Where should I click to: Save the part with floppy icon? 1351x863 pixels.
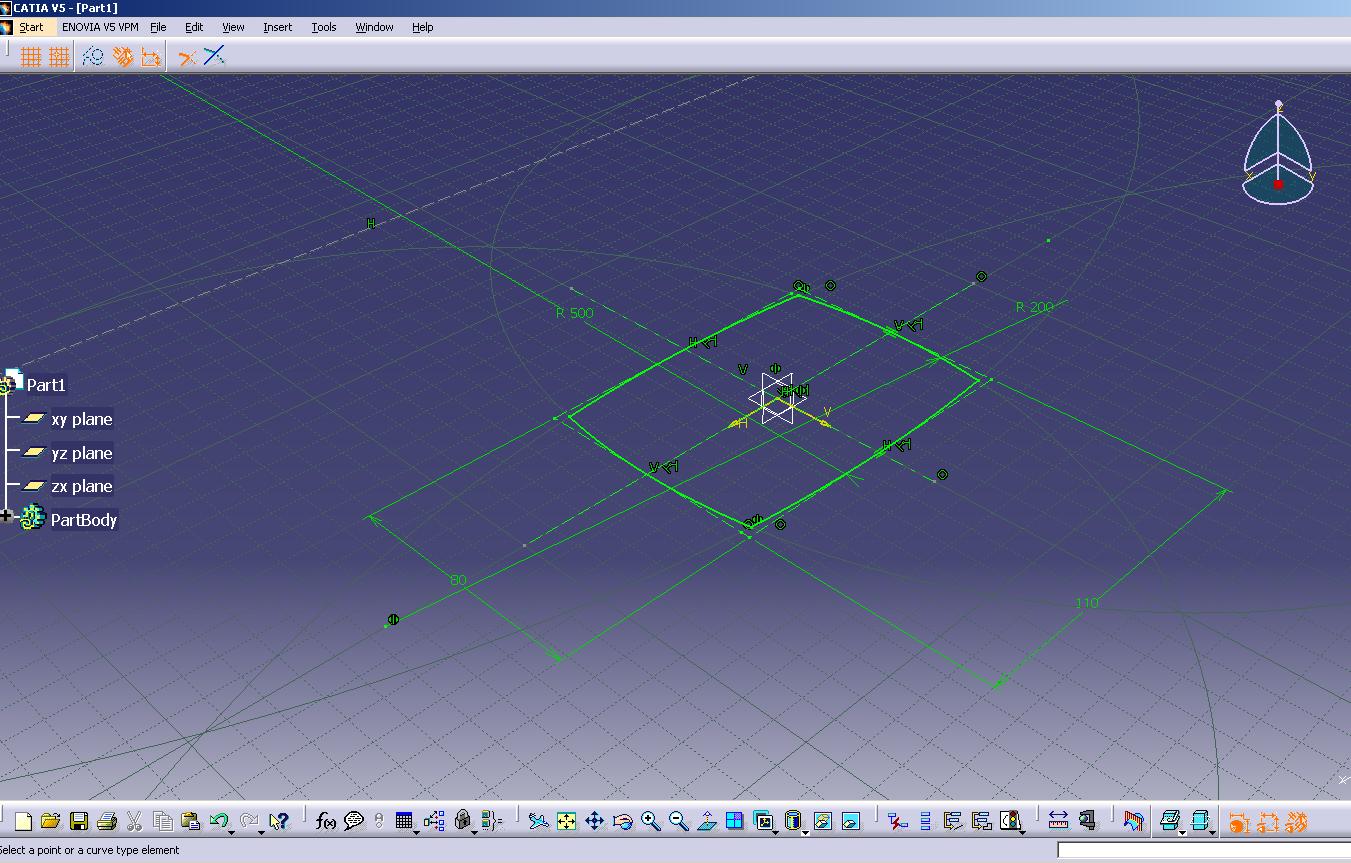[x=79, y=821]
